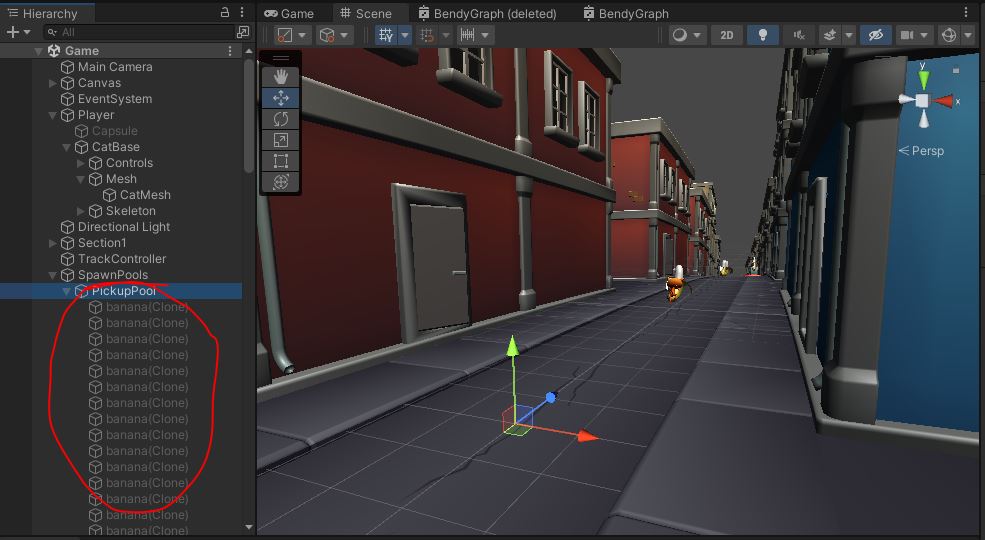The image size is (985, 540).
Task: Activate the Move tool in Scene toolbar
Action: 281,98
